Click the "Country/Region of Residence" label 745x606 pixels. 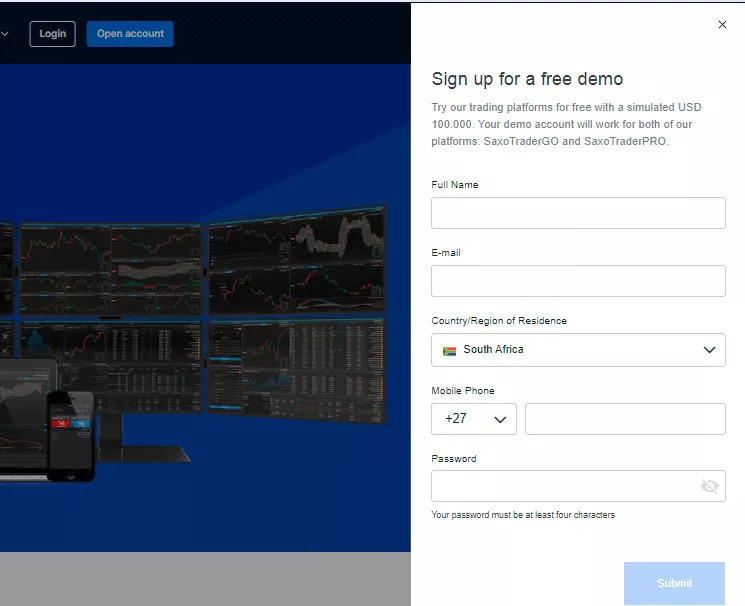(499, 321)
